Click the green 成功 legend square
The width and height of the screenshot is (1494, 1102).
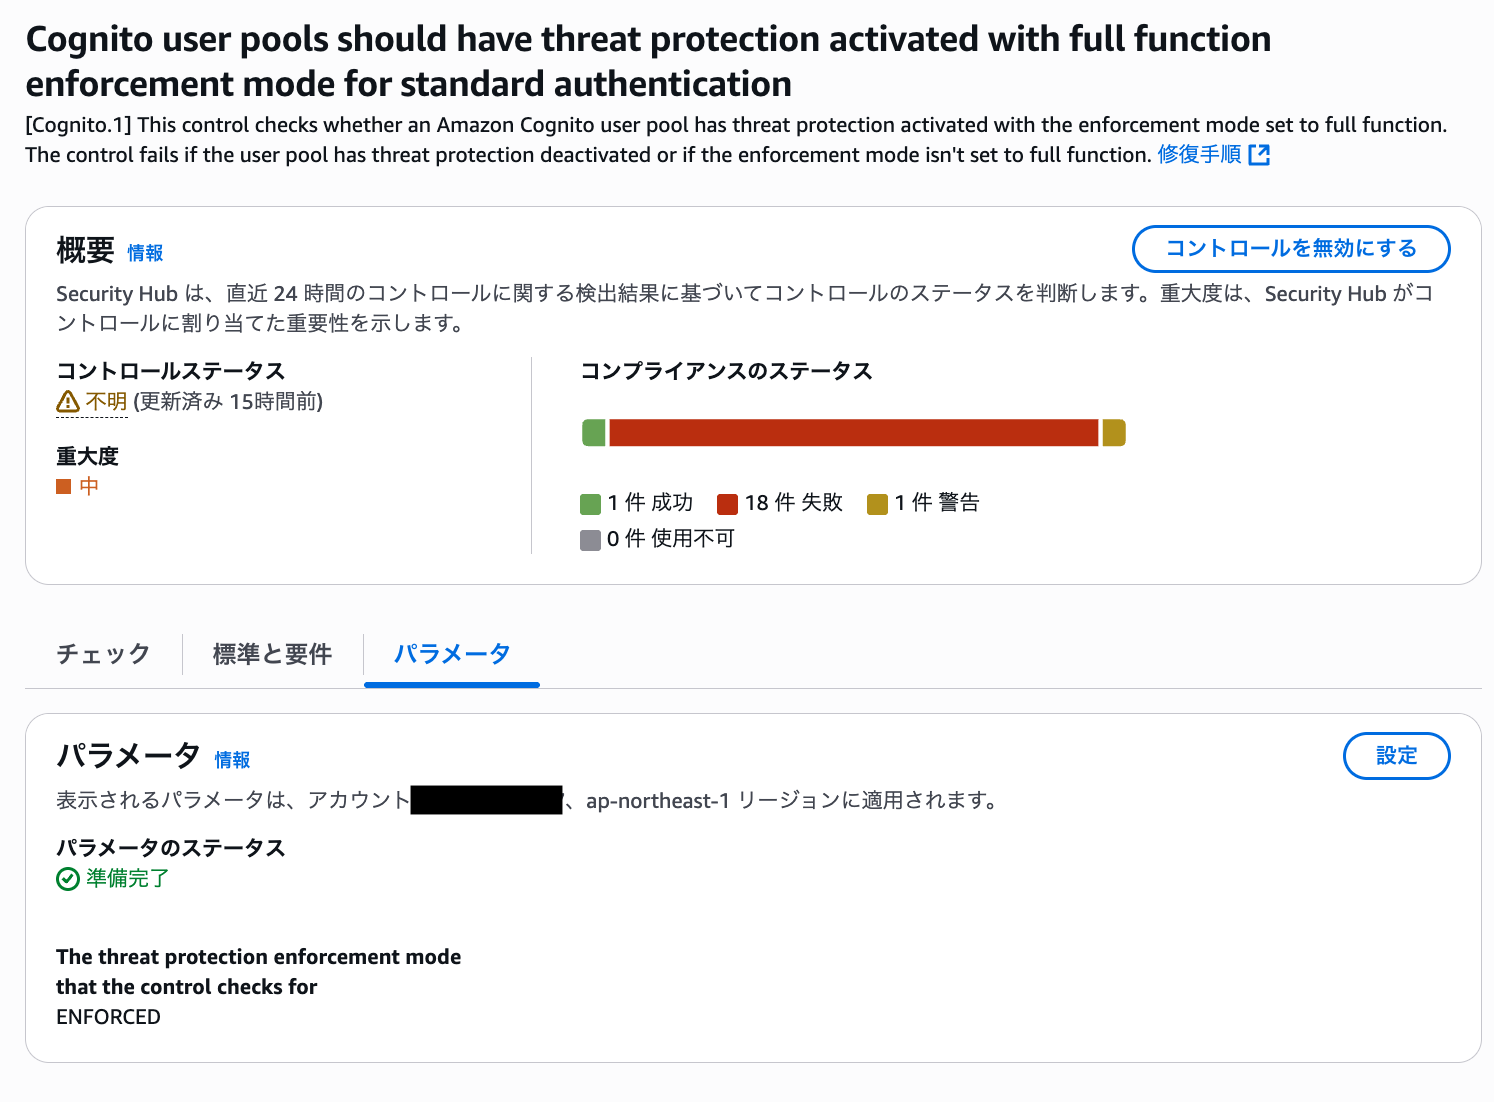coord(591,503)
